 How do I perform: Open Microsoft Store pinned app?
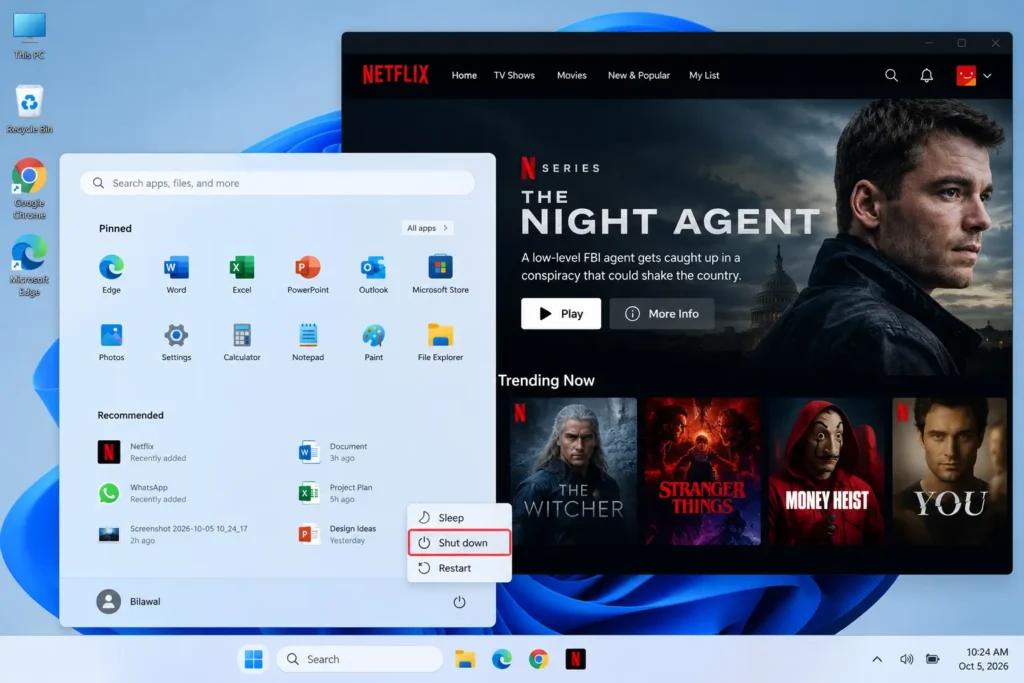pos(440,274)
